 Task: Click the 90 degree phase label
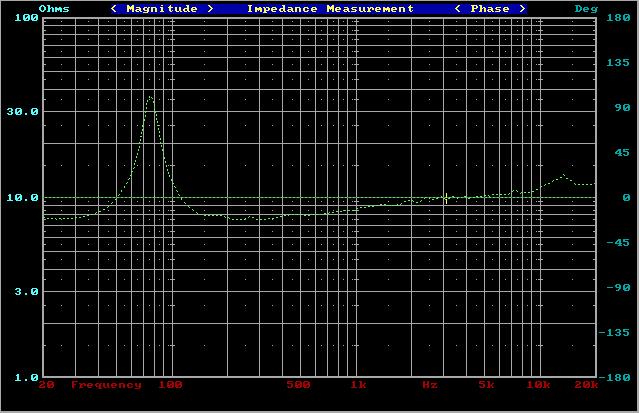tap(622, 108)
